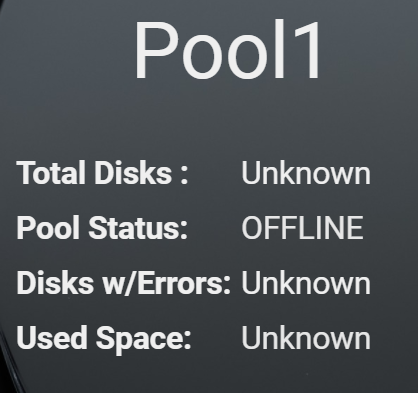Click the w/Errors text in the label

click(x=166, y=282)
